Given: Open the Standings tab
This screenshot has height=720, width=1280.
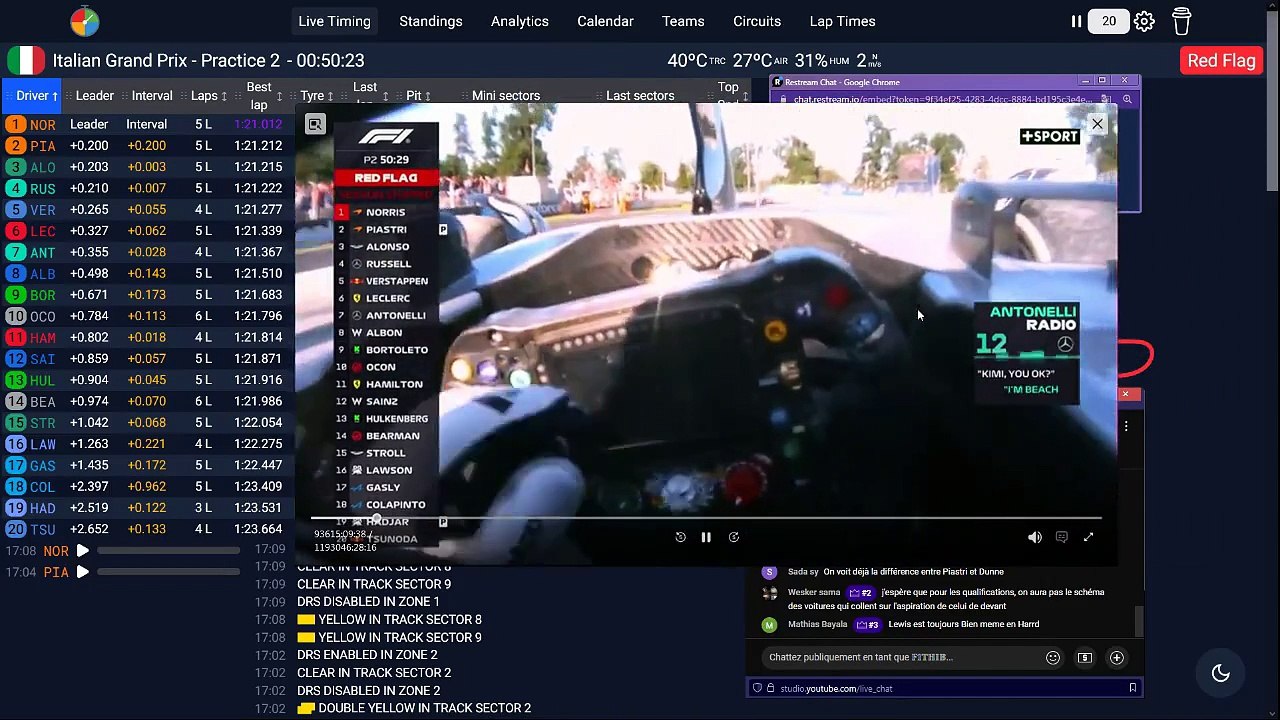Looking at the screenshot, I should click(430, 21).
